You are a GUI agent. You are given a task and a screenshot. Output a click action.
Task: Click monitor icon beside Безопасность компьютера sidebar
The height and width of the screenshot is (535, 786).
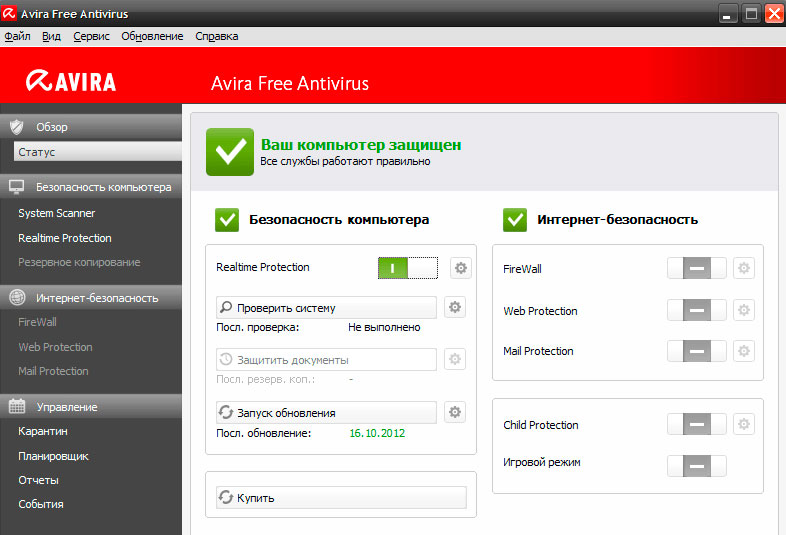(17, 187)
